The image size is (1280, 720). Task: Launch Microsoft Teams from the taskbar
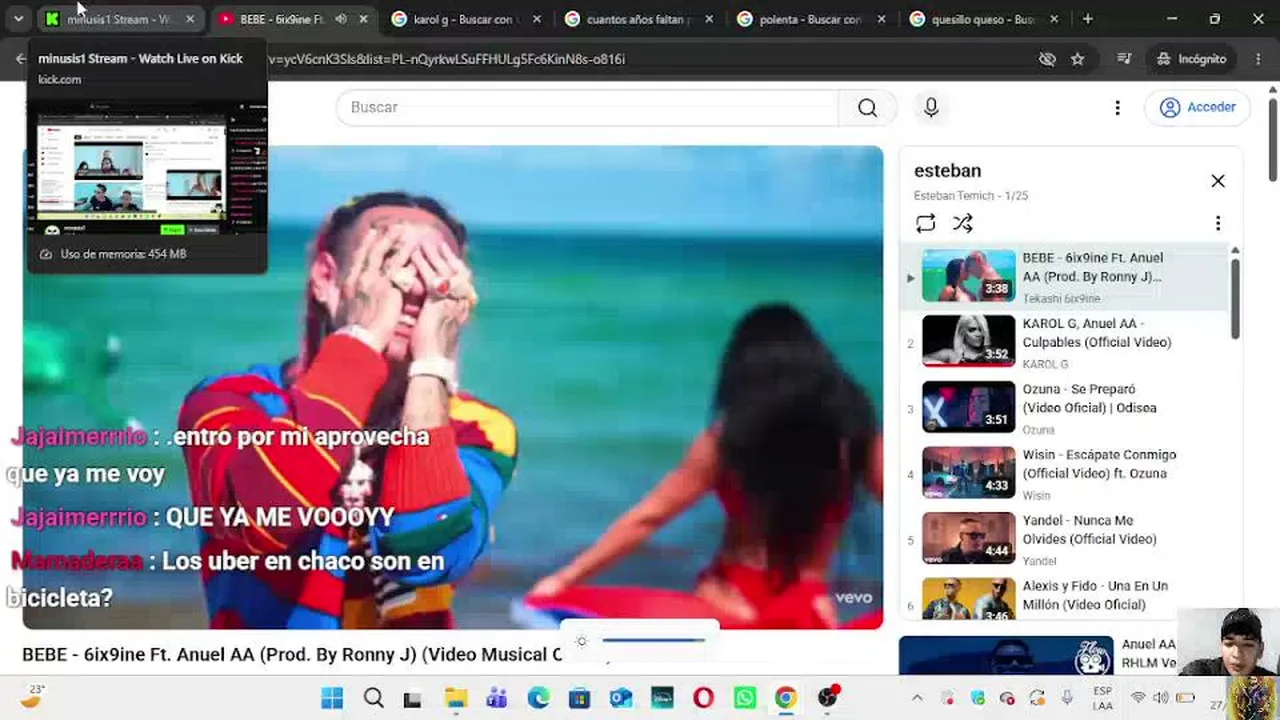coord(497,698)
